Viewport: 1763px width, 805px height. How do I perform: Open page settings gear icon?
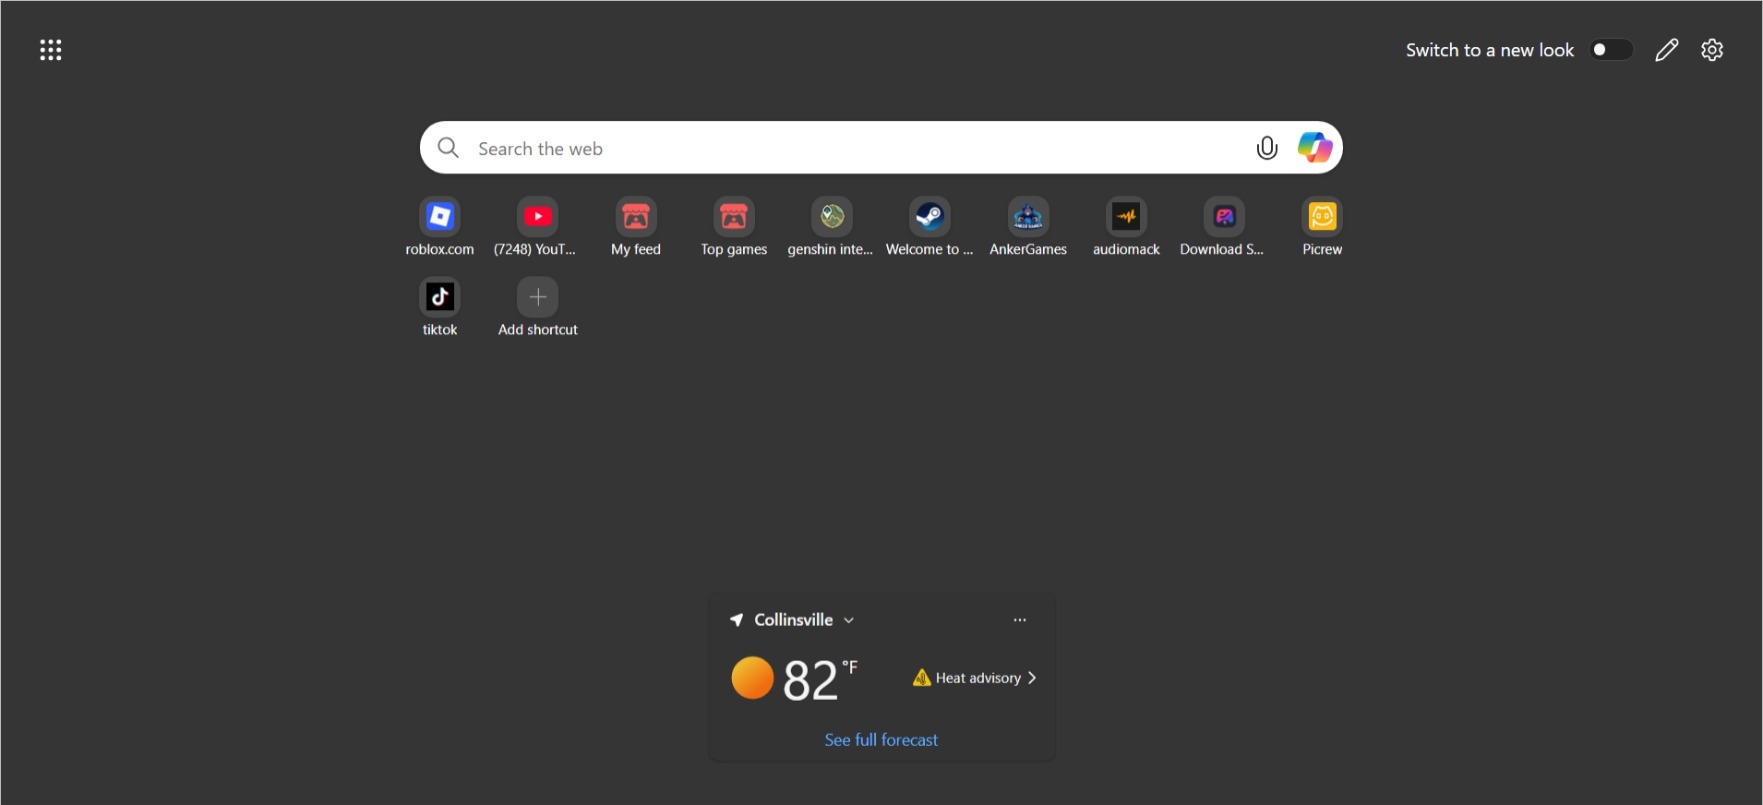click(x=1712, y=50)
